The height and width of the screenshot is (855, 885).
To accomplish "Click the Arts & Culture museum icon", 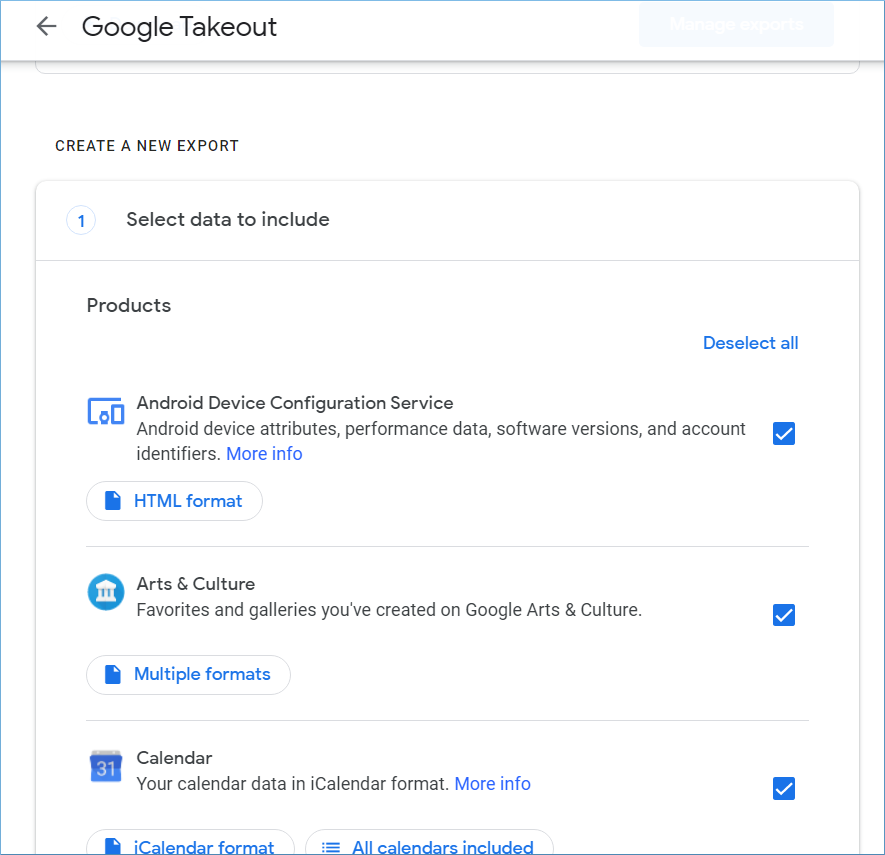I will (x=106, y=592).
